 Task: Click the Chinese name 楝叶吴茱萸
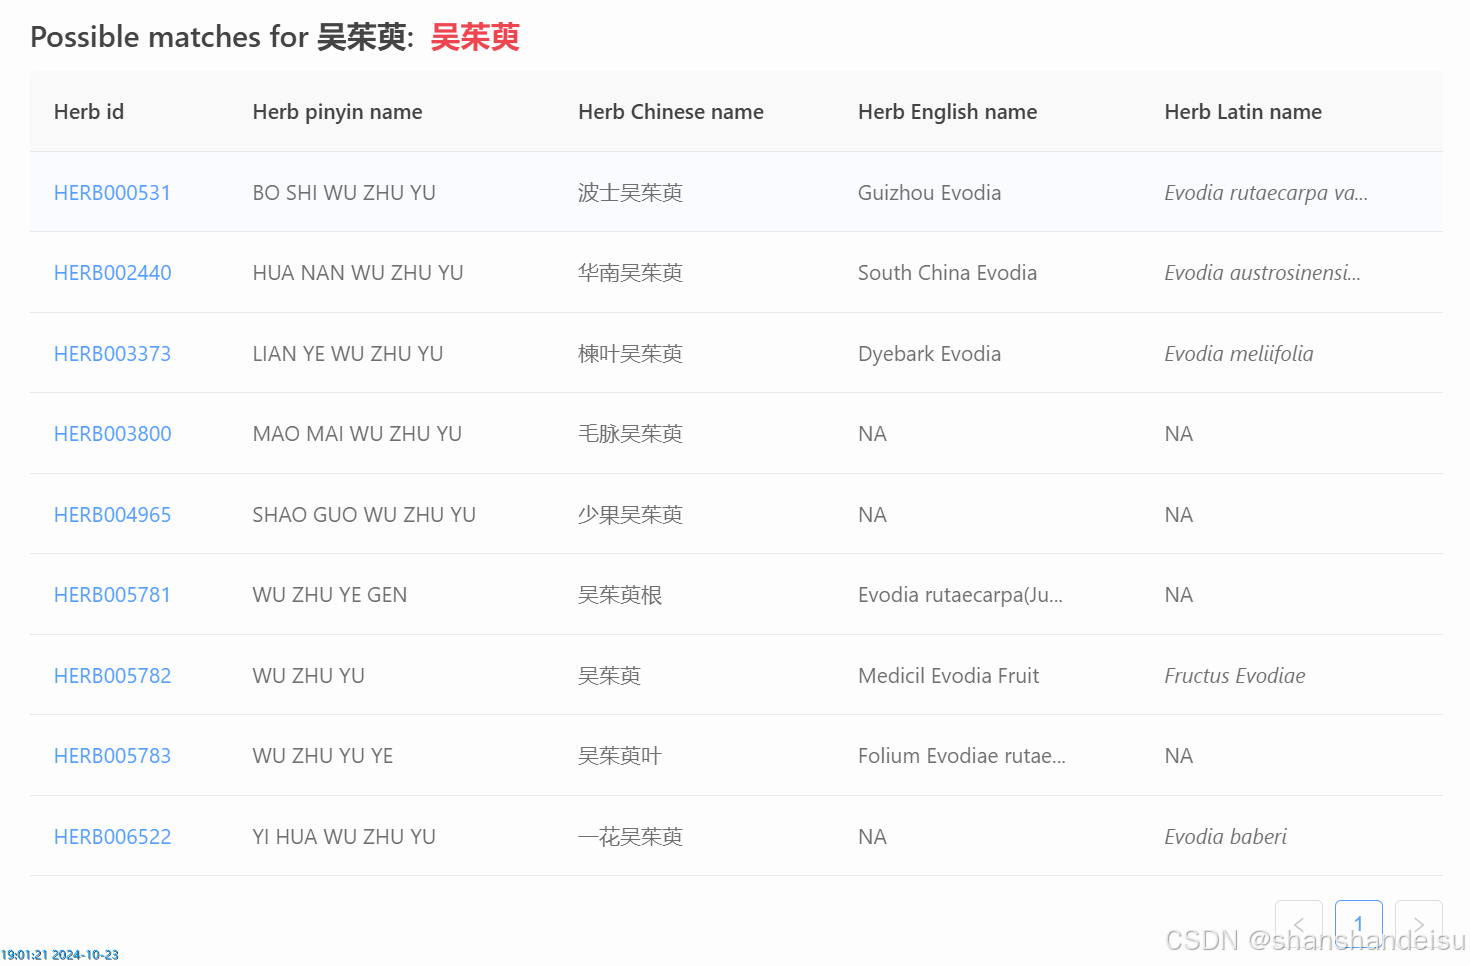(x=630, y=354)
